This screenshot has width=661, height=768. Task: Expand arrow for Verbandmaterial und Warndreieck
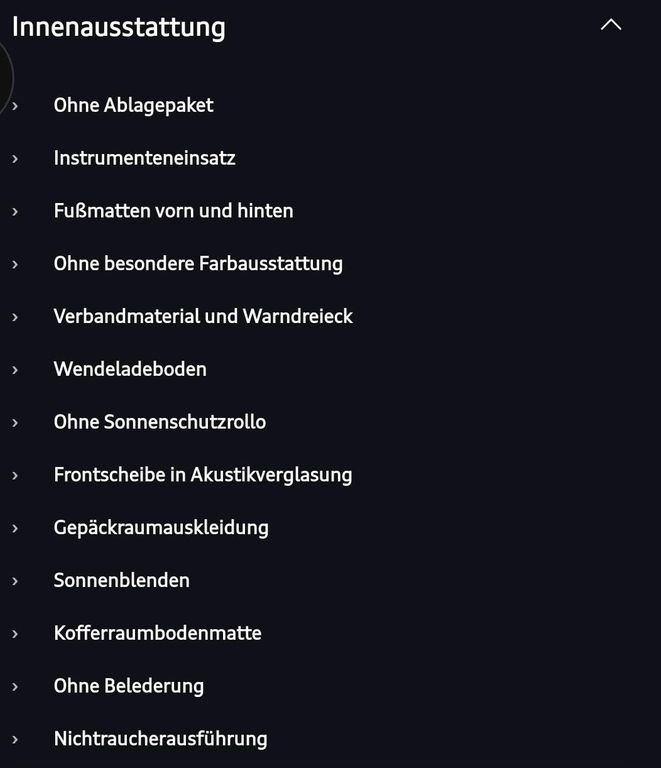[15, 317]
